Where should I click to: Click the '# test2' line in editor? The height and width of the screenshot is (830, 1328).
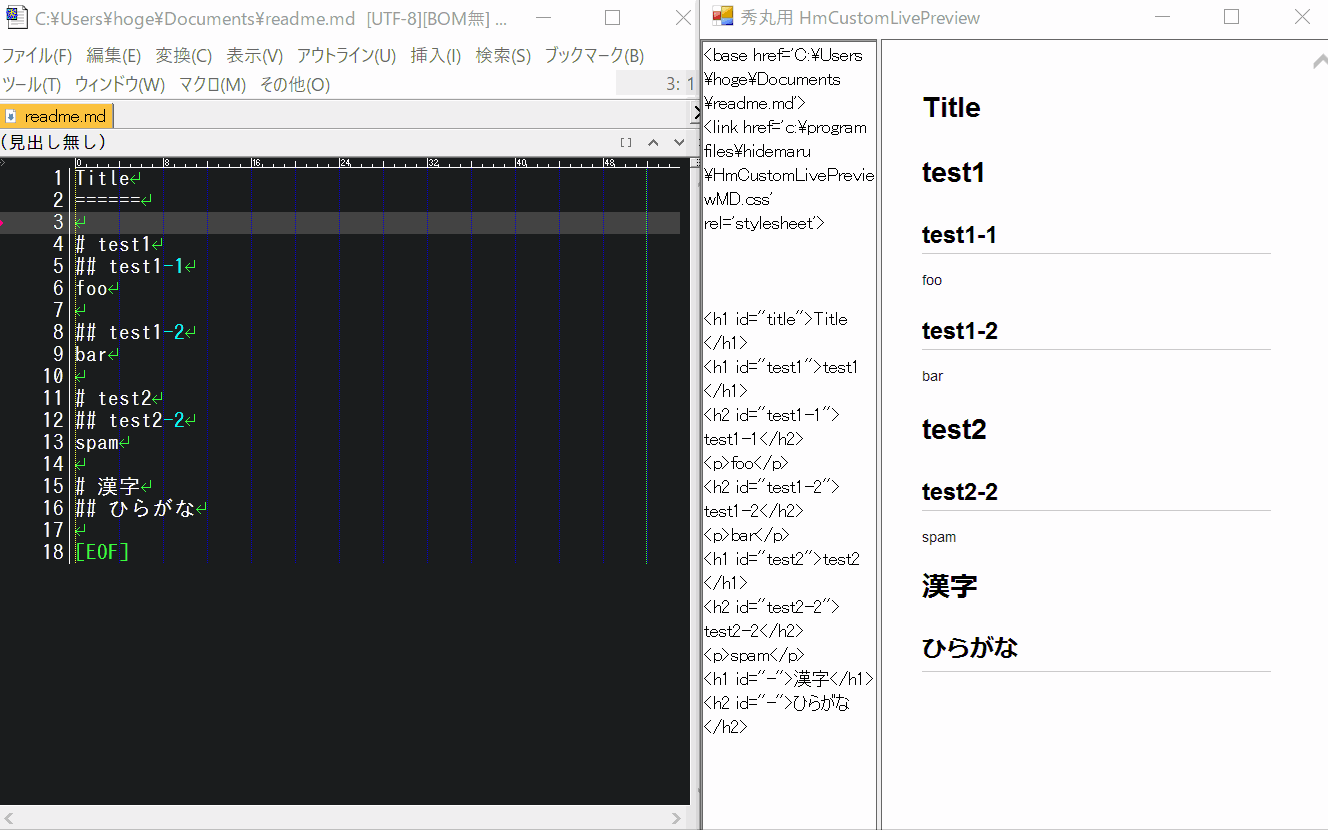tap(113, 399)
